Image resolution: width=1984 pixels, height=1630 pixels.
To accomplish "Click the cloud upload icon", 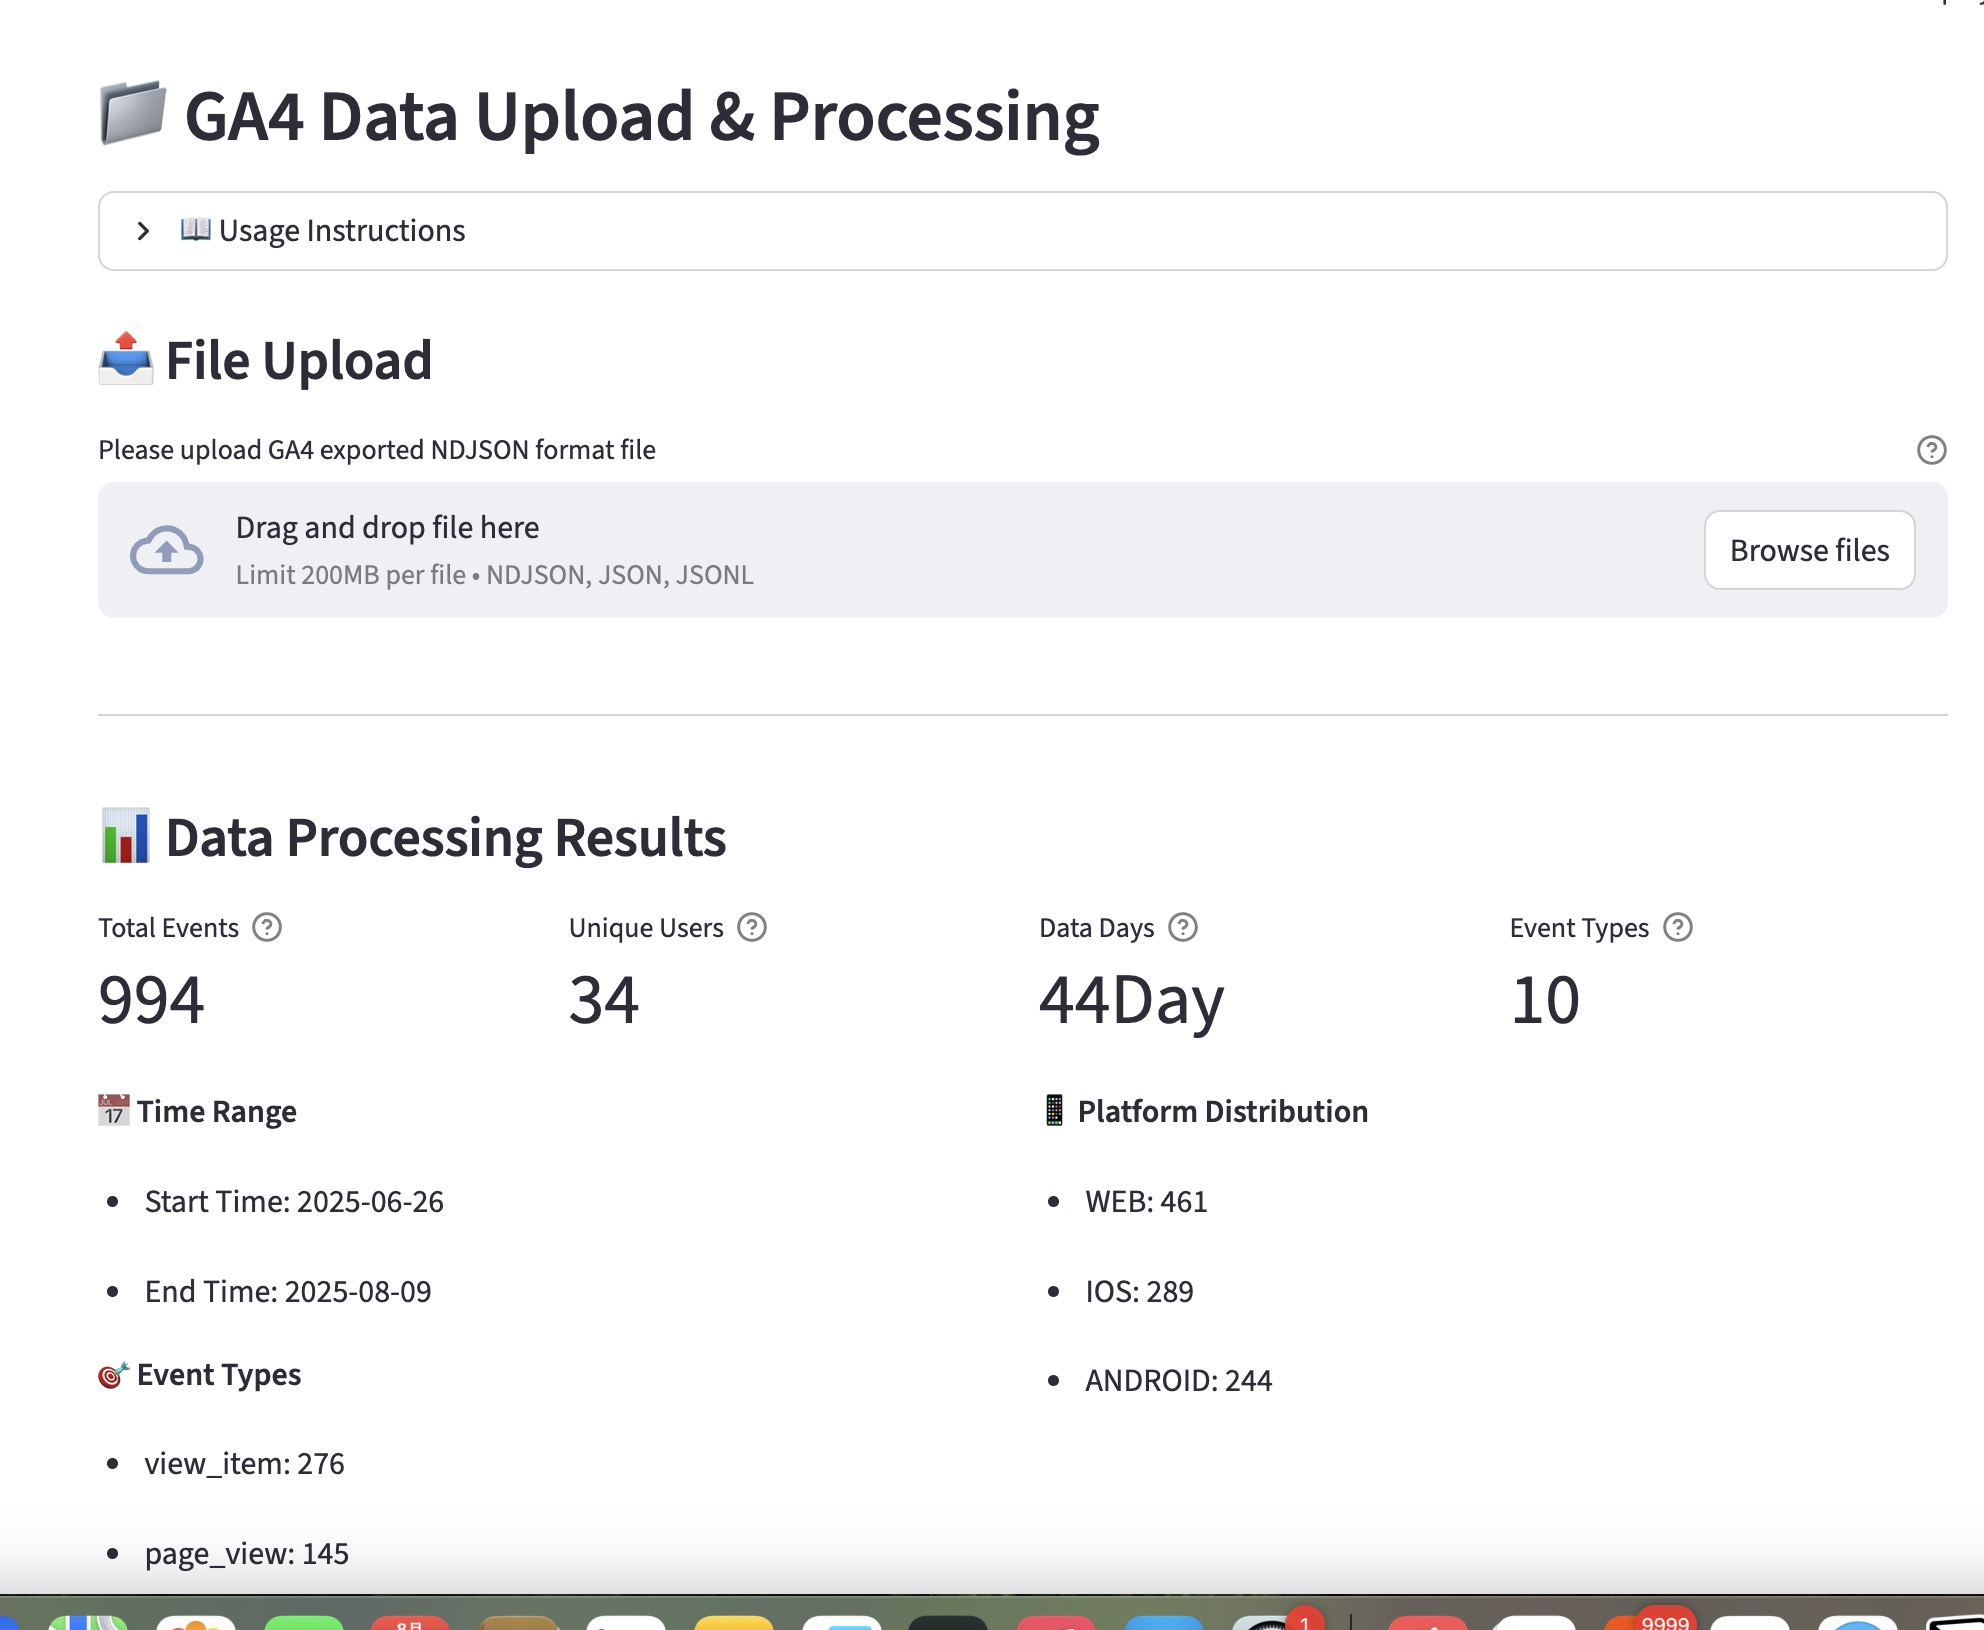I will 167,550.
